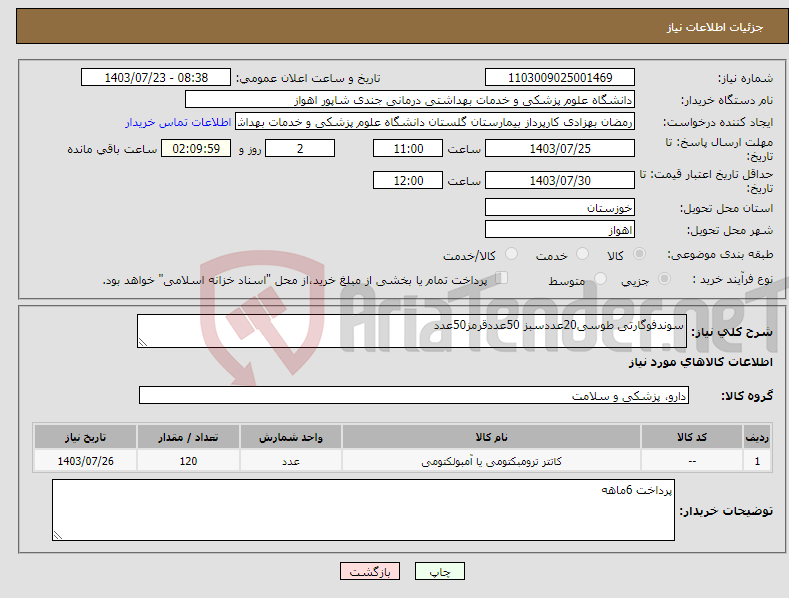Click resize handle of شرح کلی نیاز textarea
Screen dimensions: 789x598
tap(143, 342)
